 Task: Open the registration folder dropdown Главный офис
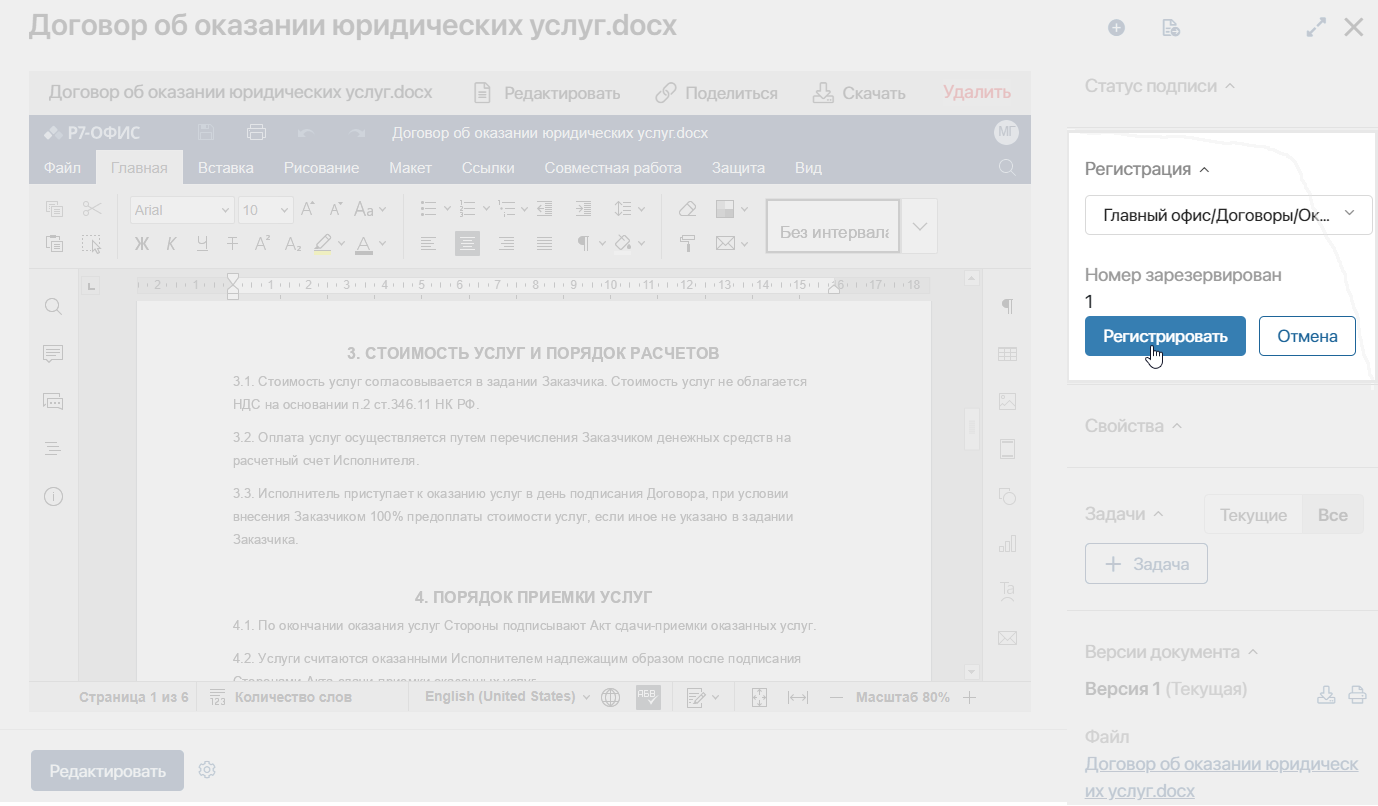1229,215
